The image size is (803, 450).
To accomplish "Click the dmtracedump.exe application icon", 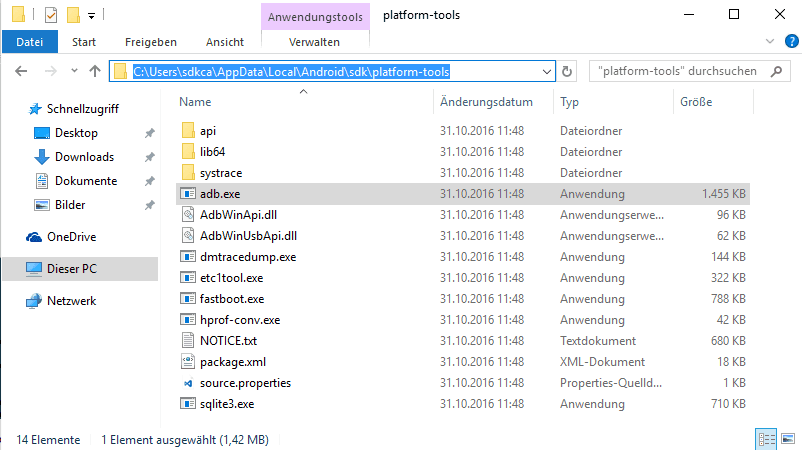I will click(x=188, y=256).
